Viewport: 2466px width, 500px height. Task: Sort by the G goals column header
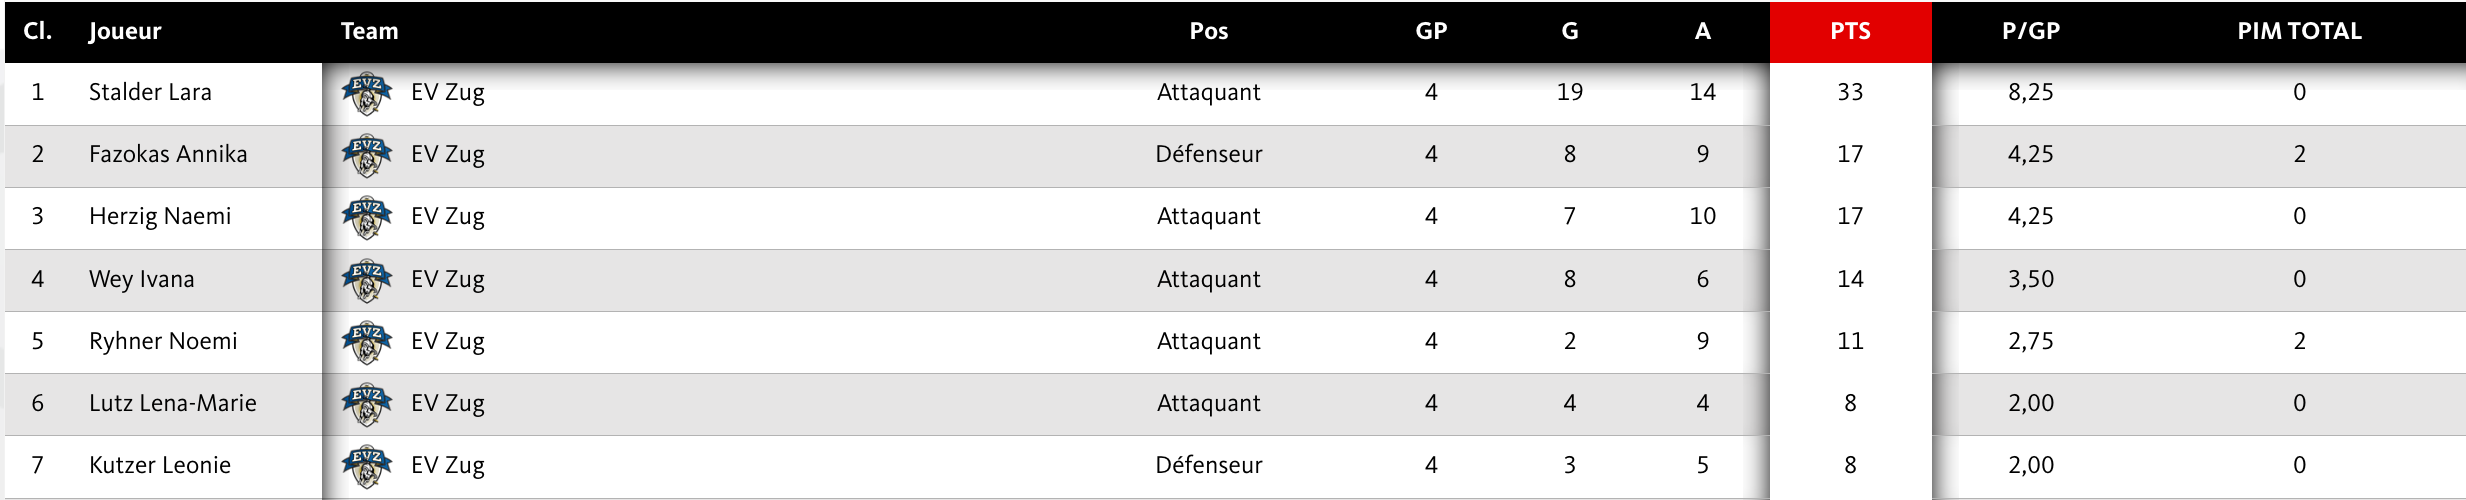tap(1570, 31)
